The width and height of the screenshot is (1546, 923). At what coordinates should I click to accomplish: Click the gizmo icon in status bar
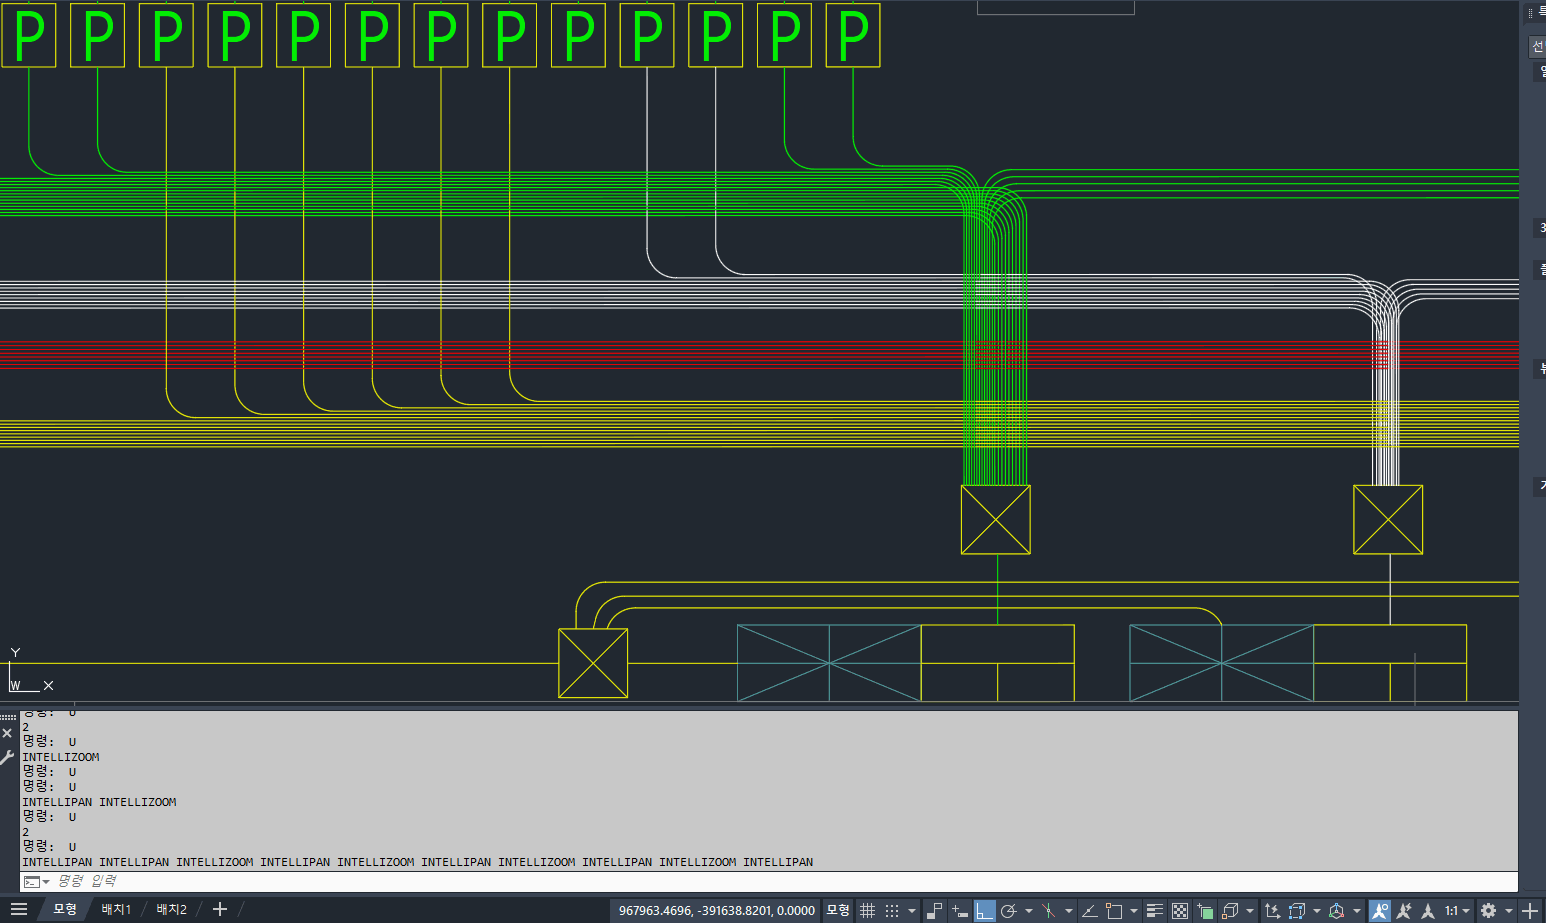coord(1337,910)
